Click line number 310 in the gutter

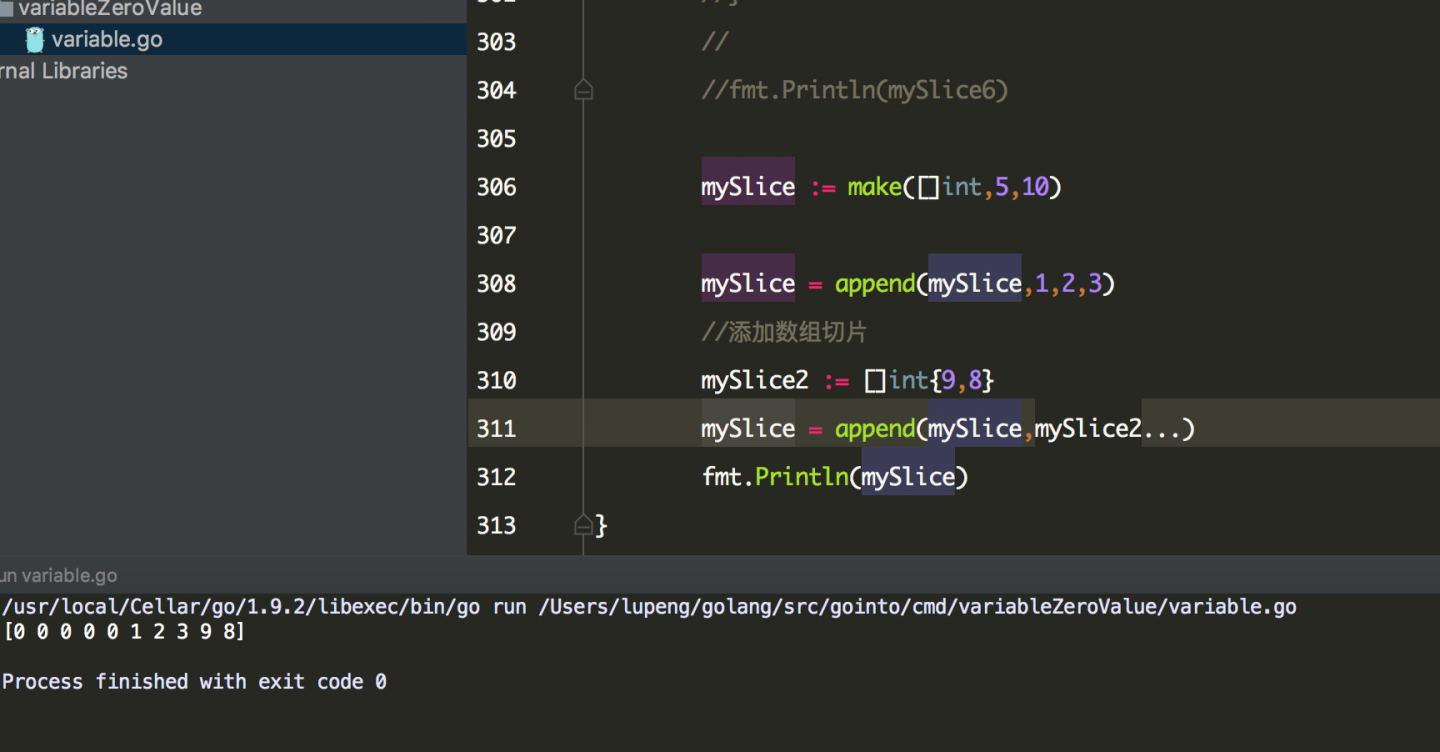click(x=497, y=381)
